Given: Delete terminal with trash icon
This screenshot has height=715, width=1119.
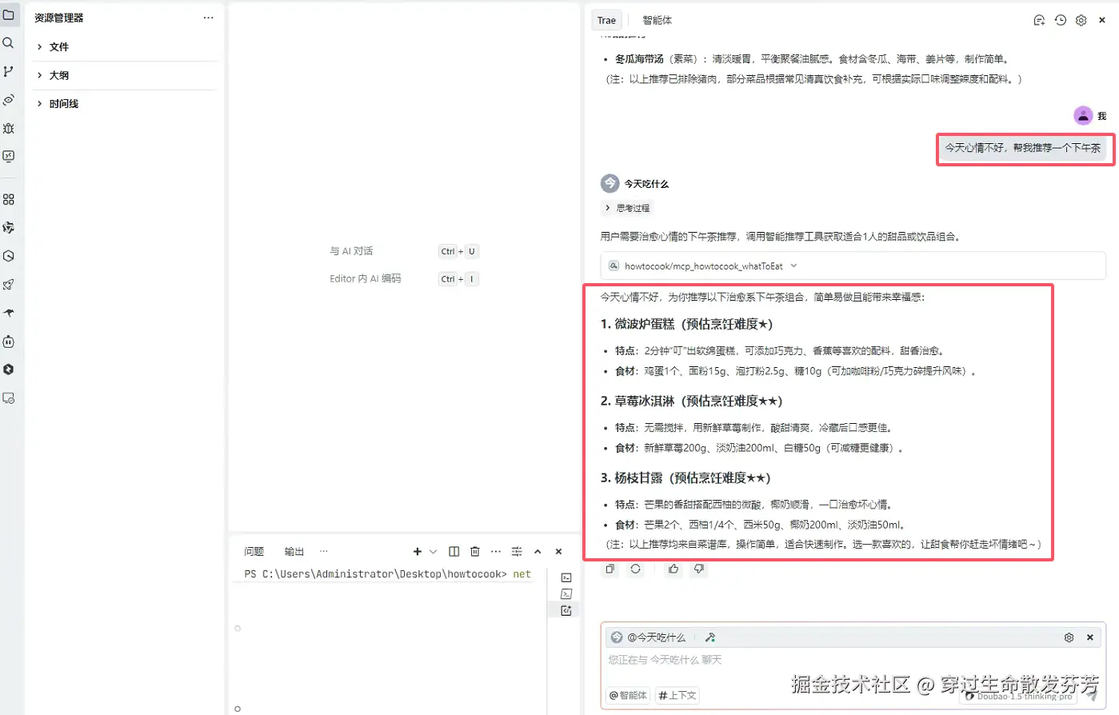Looking at the screenshot, I should pyautogui.click(x=475, y=552).
